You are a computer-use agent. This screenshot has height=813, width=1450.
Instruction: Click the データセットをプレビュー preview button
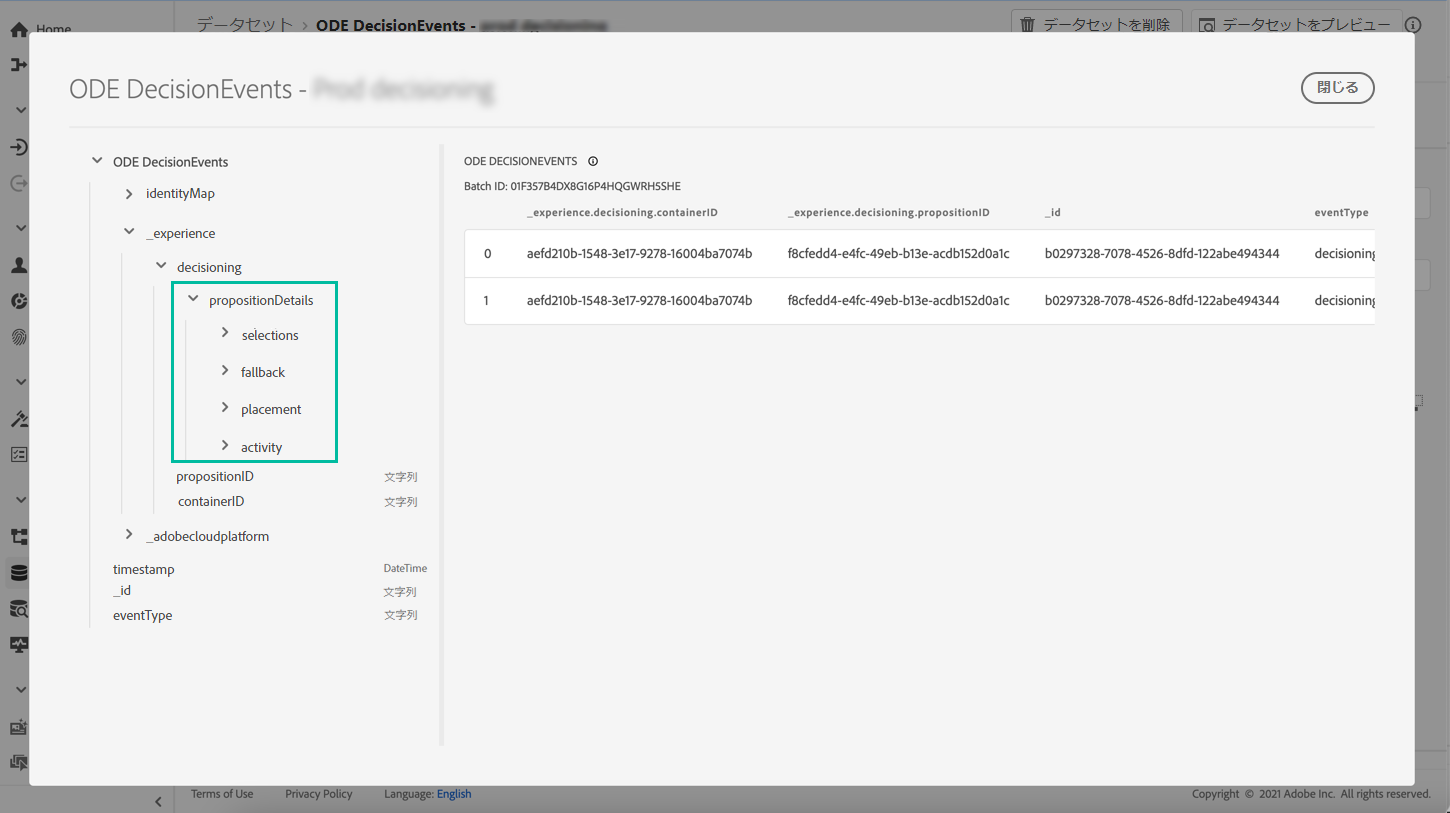click(1295, 25)
